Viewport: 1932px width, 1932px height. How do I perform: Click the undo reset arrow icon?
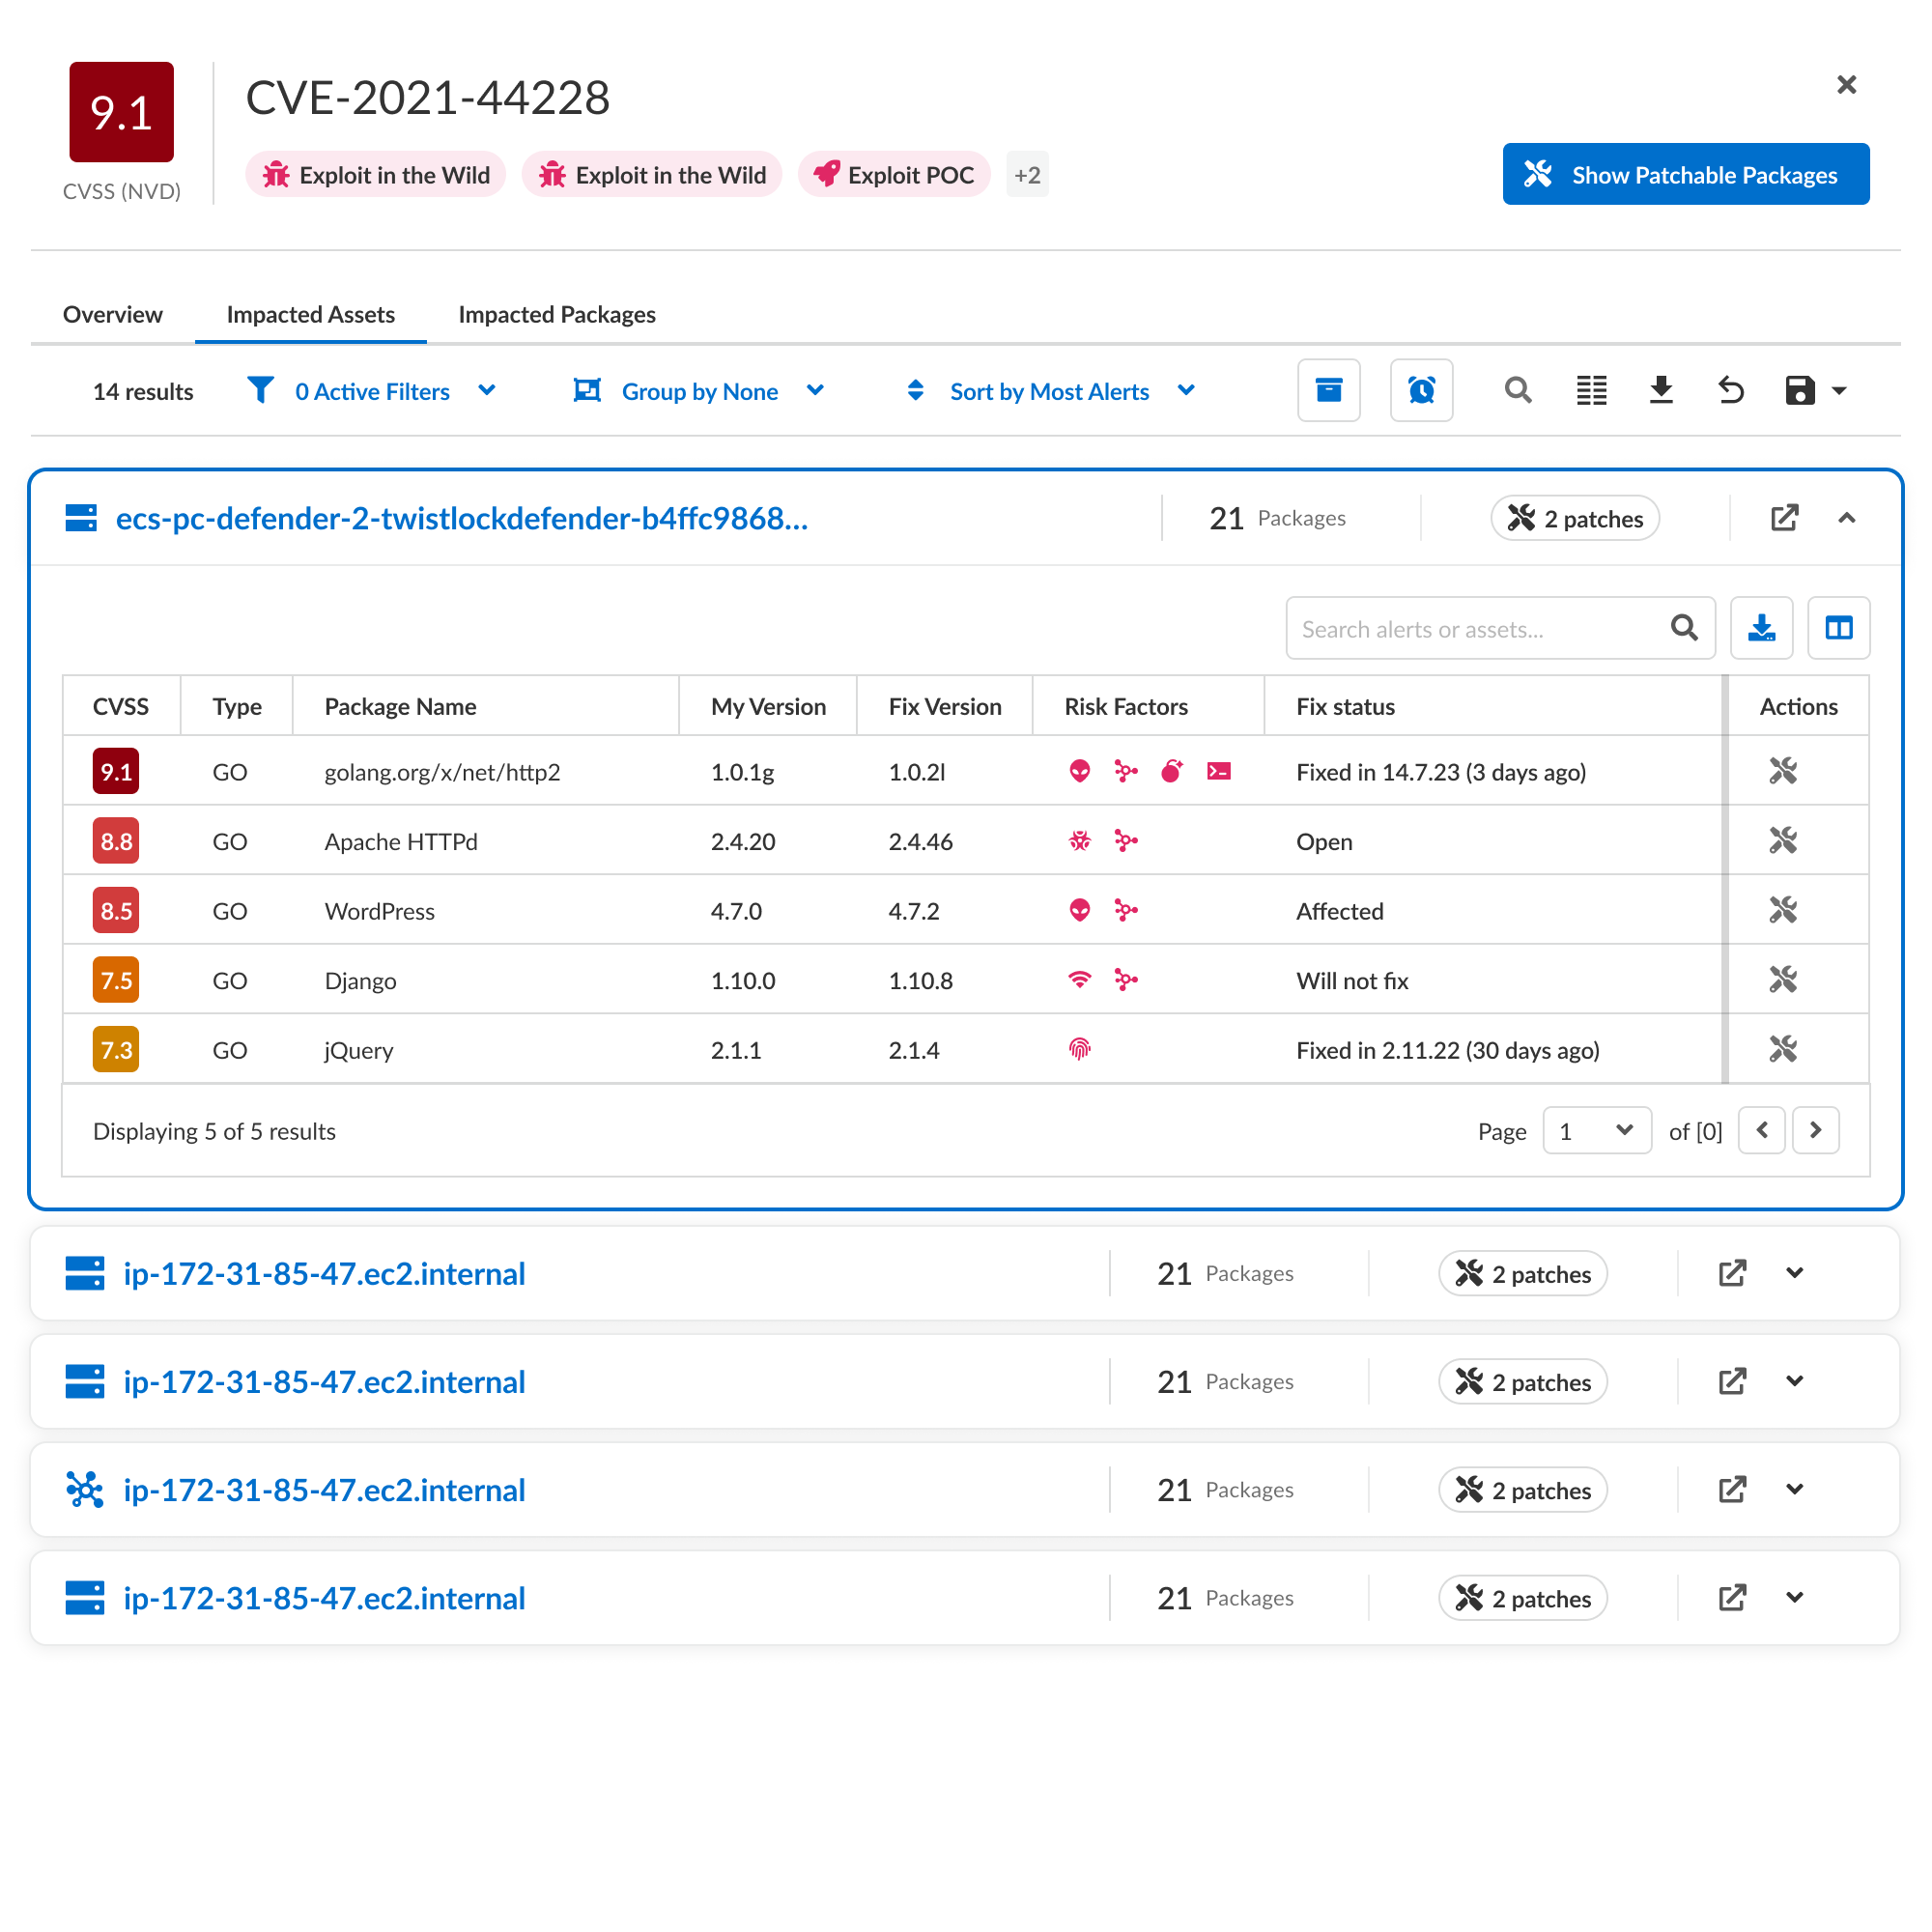[1731, 390]
